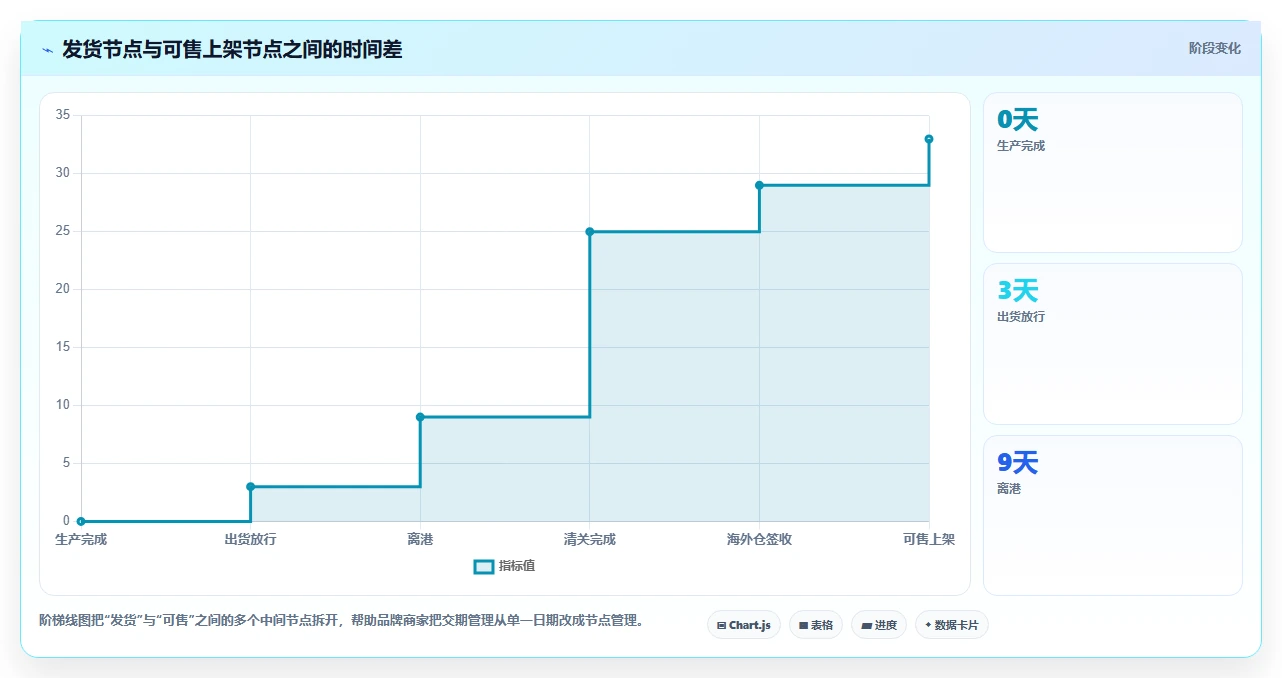Click the 清关完成 x-axis label
1282x678 pixels.
(590, 540)
